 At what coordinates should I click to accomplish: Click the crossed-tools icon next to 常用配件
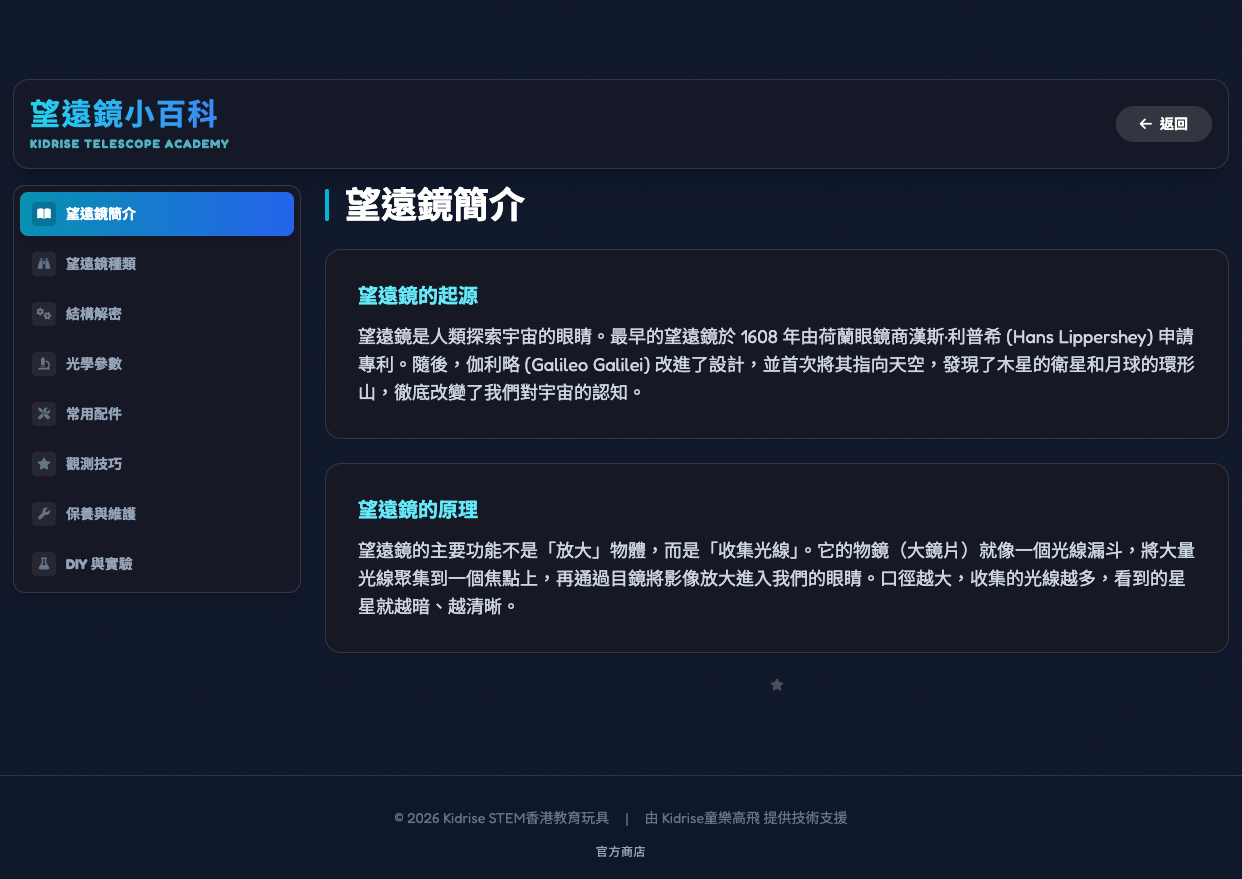point(44,413)
